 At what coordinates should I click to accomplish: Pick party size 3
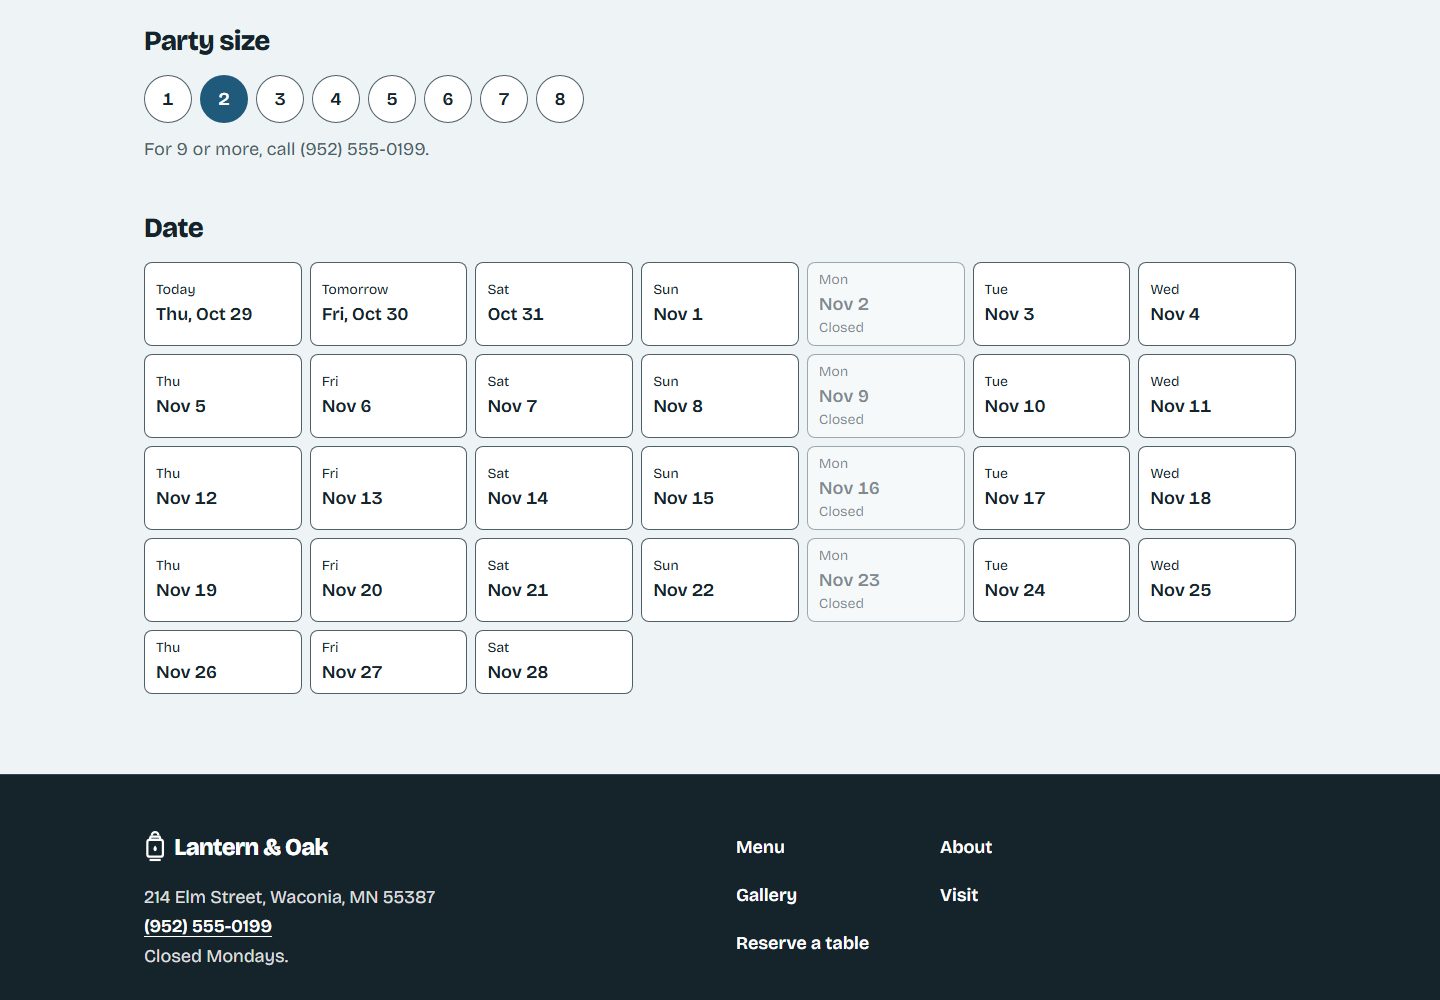coord(280,99)
